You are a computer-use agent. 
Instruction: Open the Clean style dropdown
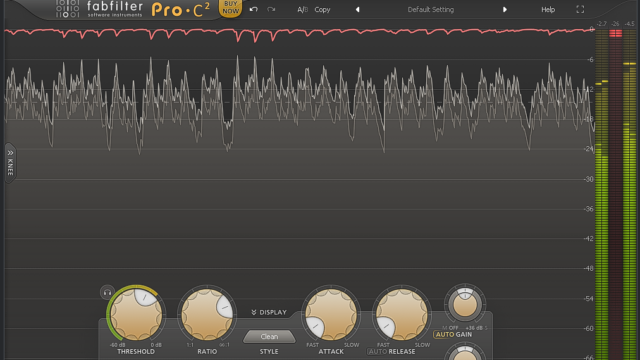pyautogui.click(x=269, y=337)
